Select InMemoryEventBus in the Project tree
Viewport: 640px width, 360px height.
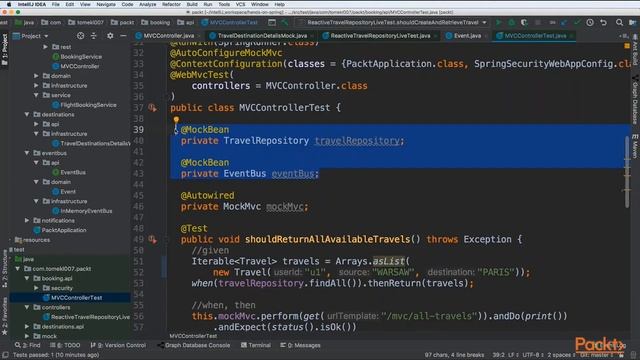(x=86, y=211)
